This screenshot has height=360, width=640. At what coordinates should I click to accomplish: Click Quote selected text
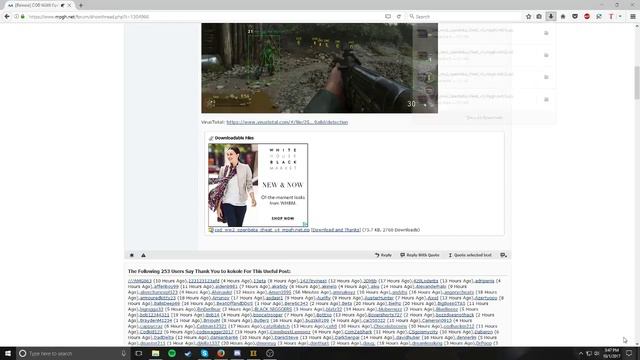coord(470,255)
